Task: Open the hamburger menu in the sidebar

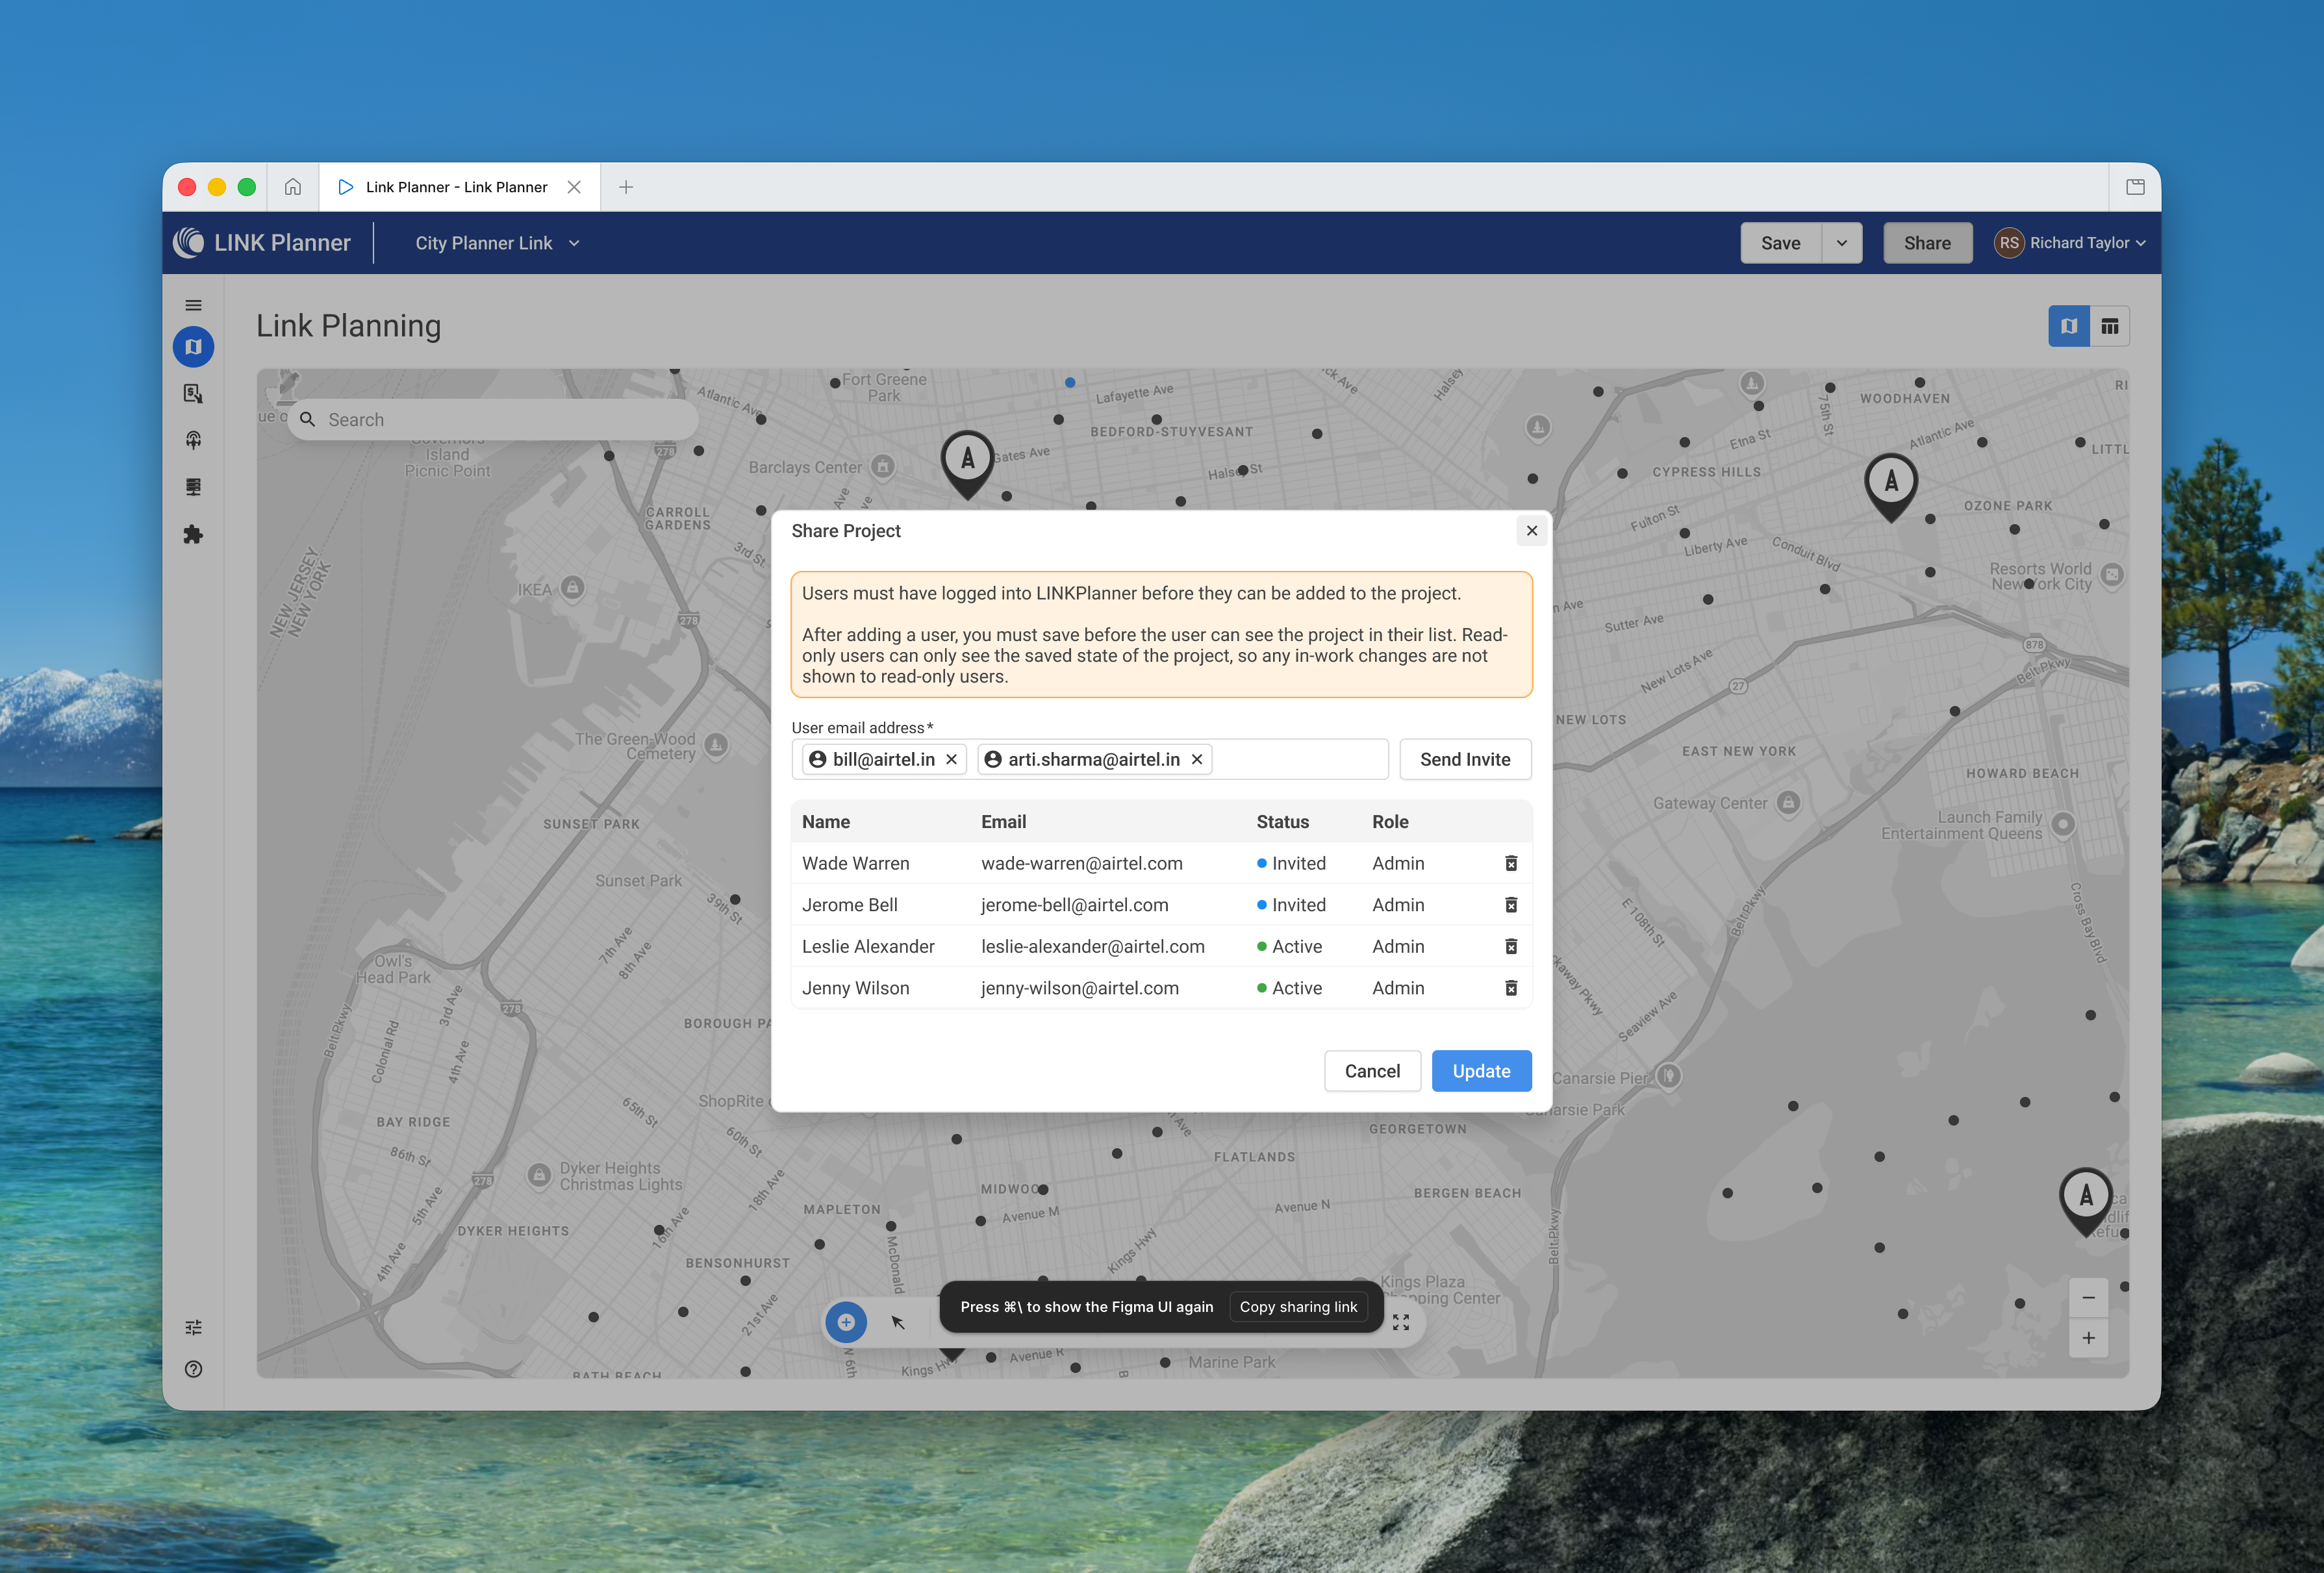Action: tap(193, 305)
